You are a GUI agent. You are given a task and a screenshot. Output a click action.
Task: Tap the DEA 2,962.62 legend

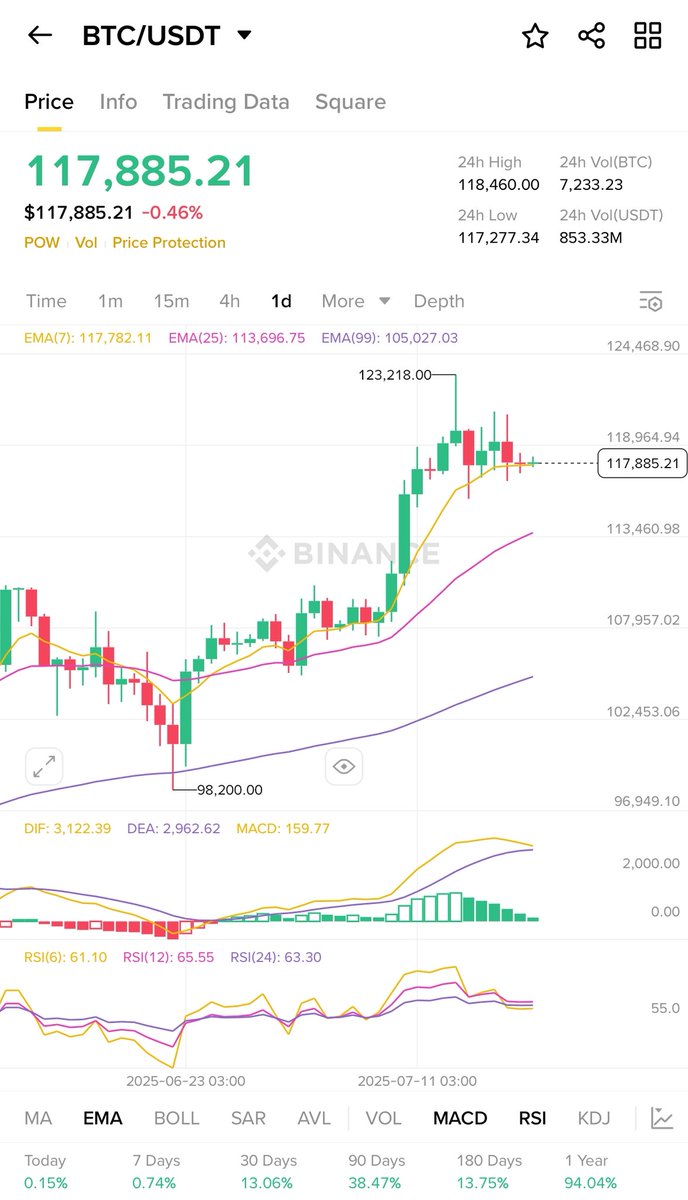pyautogui.click(x=173, y=829)
